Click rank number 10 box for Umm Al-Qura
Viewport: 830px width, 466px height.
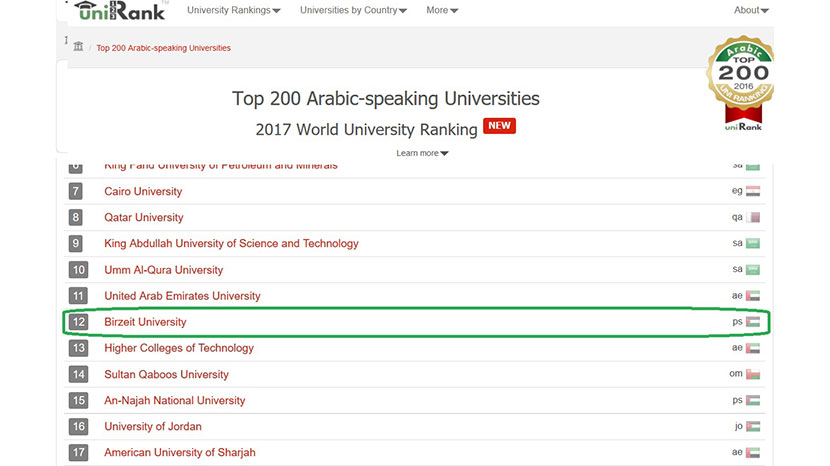(78, 270)
